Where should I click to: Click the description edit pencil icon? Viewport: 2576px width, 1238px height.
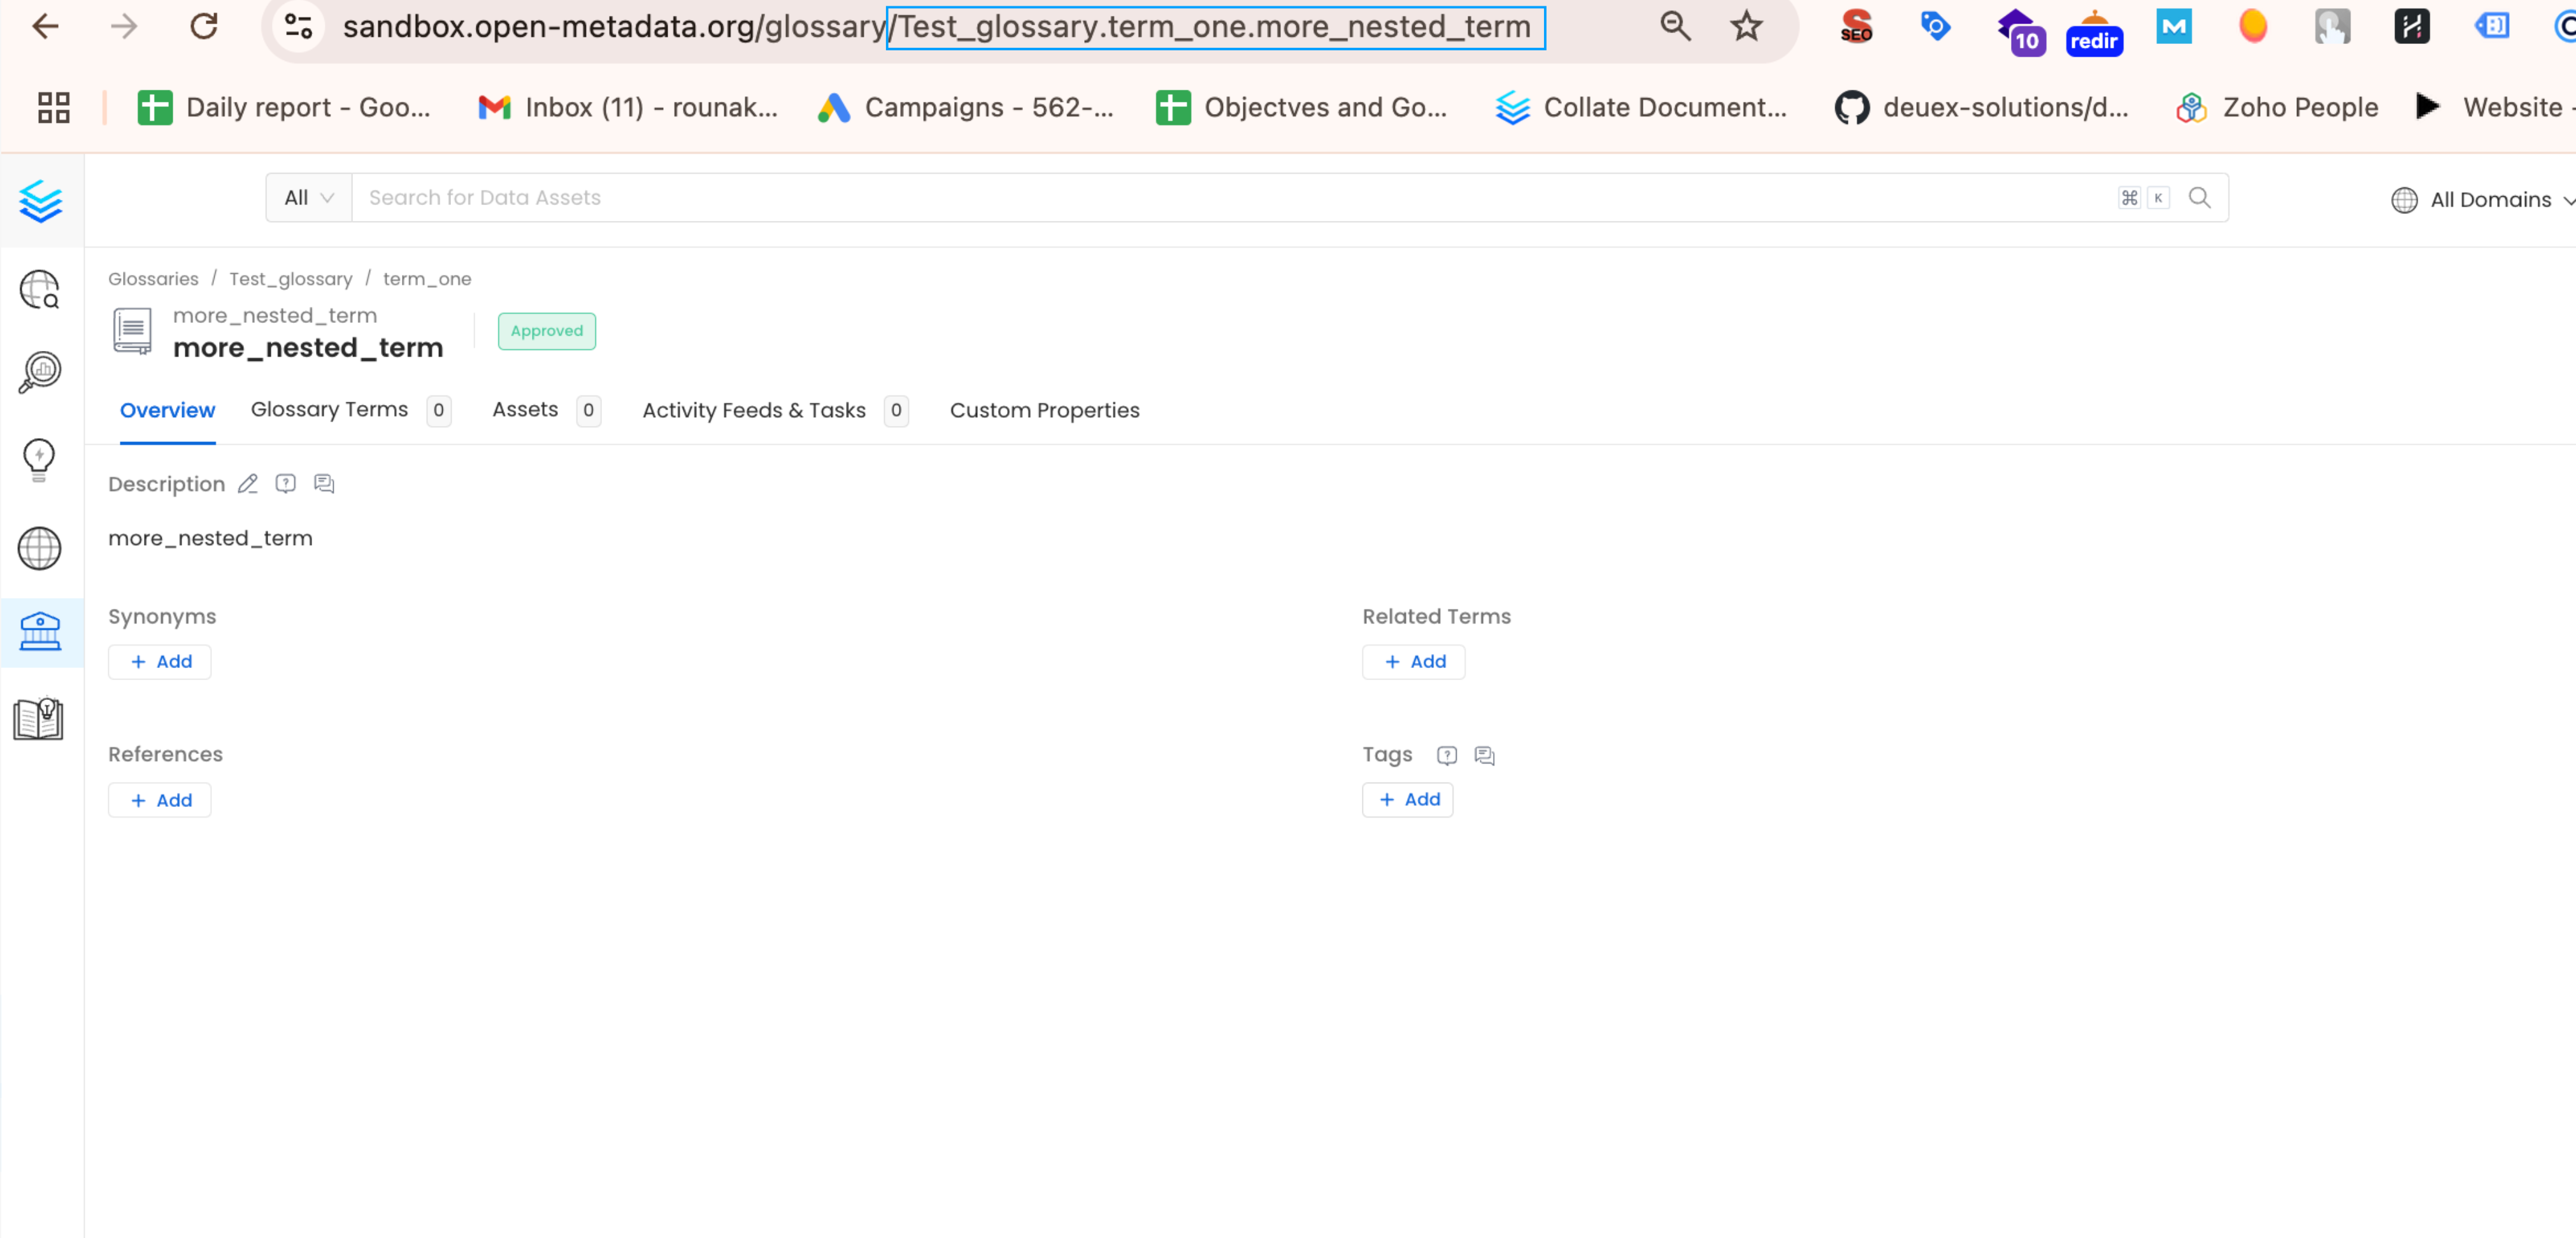coord(248,483)
